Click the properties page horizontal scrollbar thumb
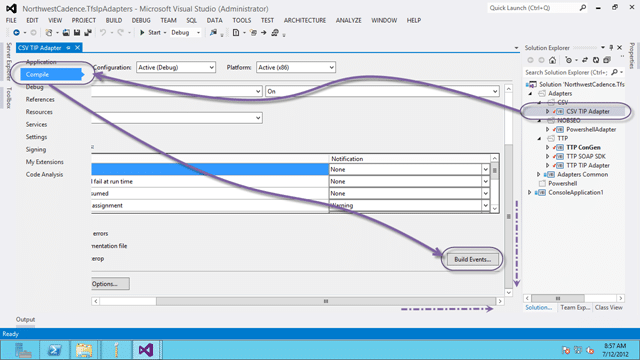 (x=326, y=301)
